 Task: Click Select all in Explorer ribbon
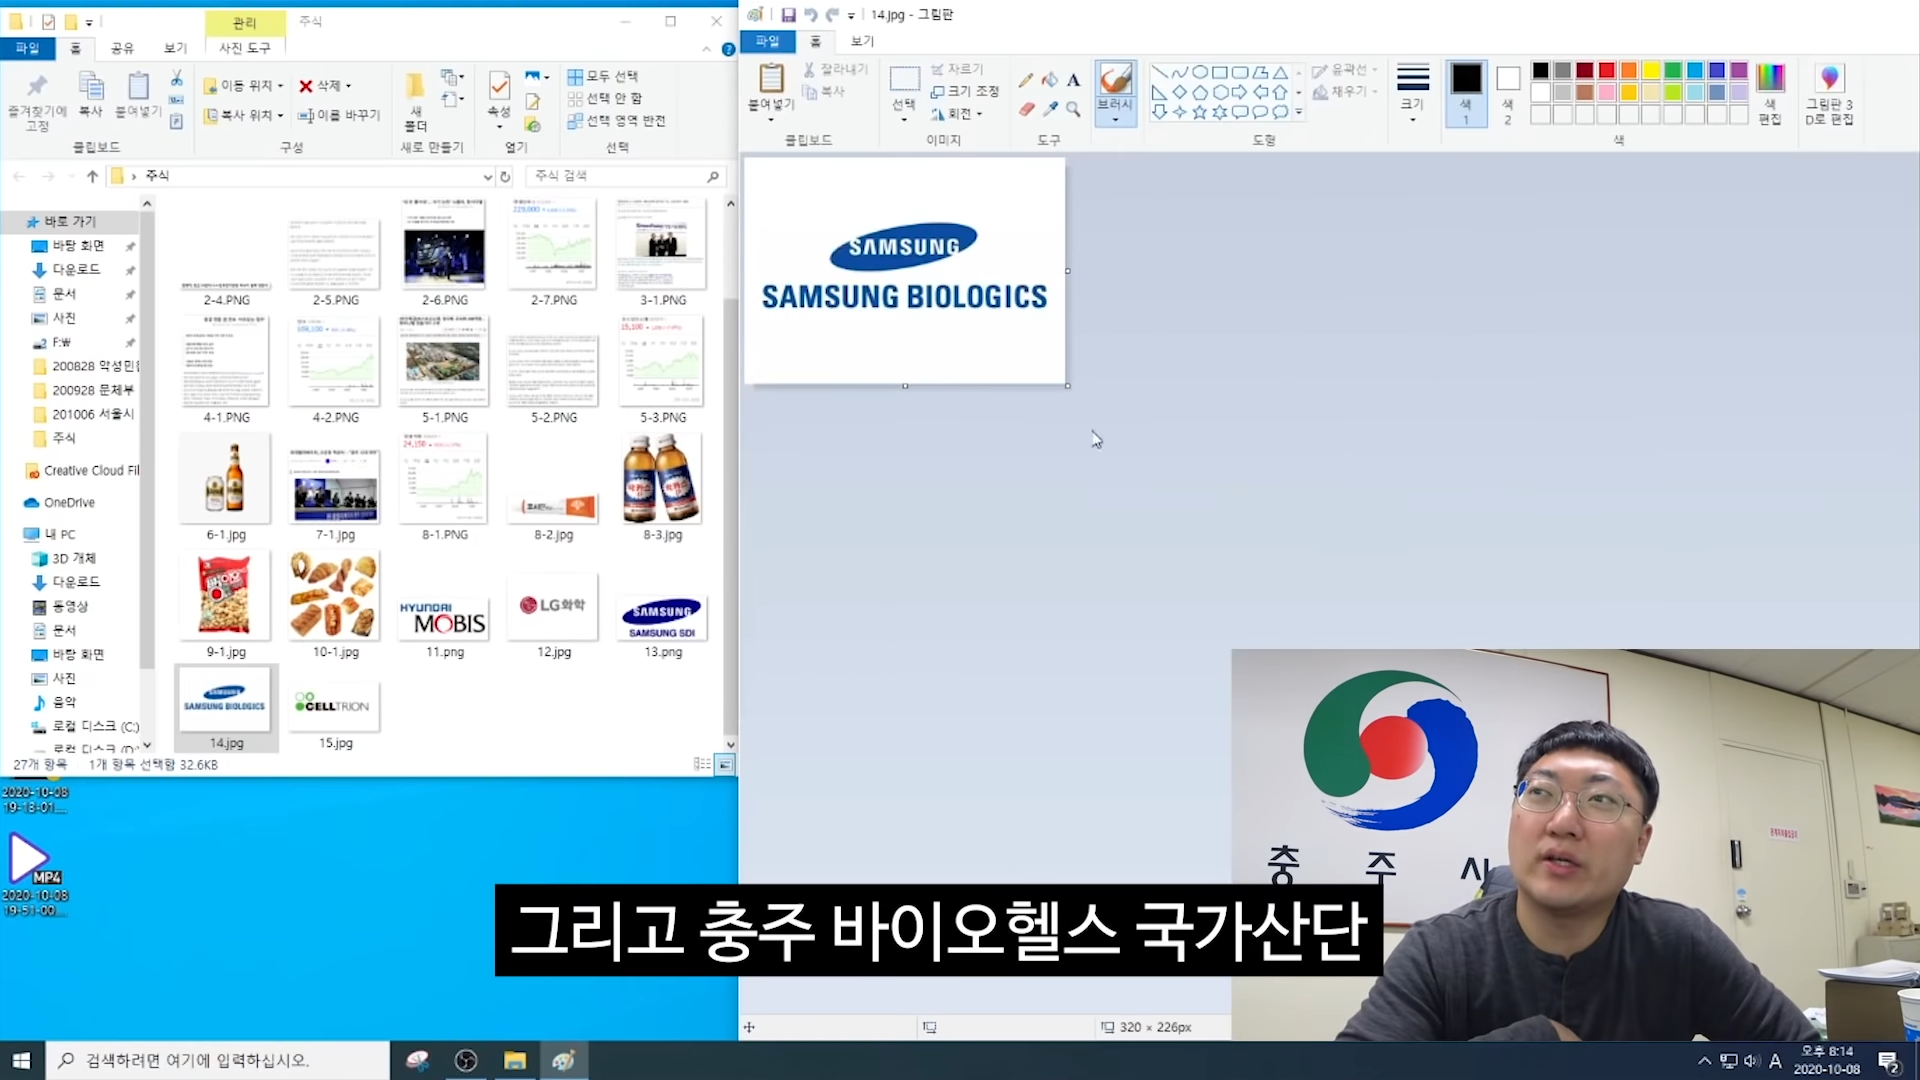pos(603,77)
